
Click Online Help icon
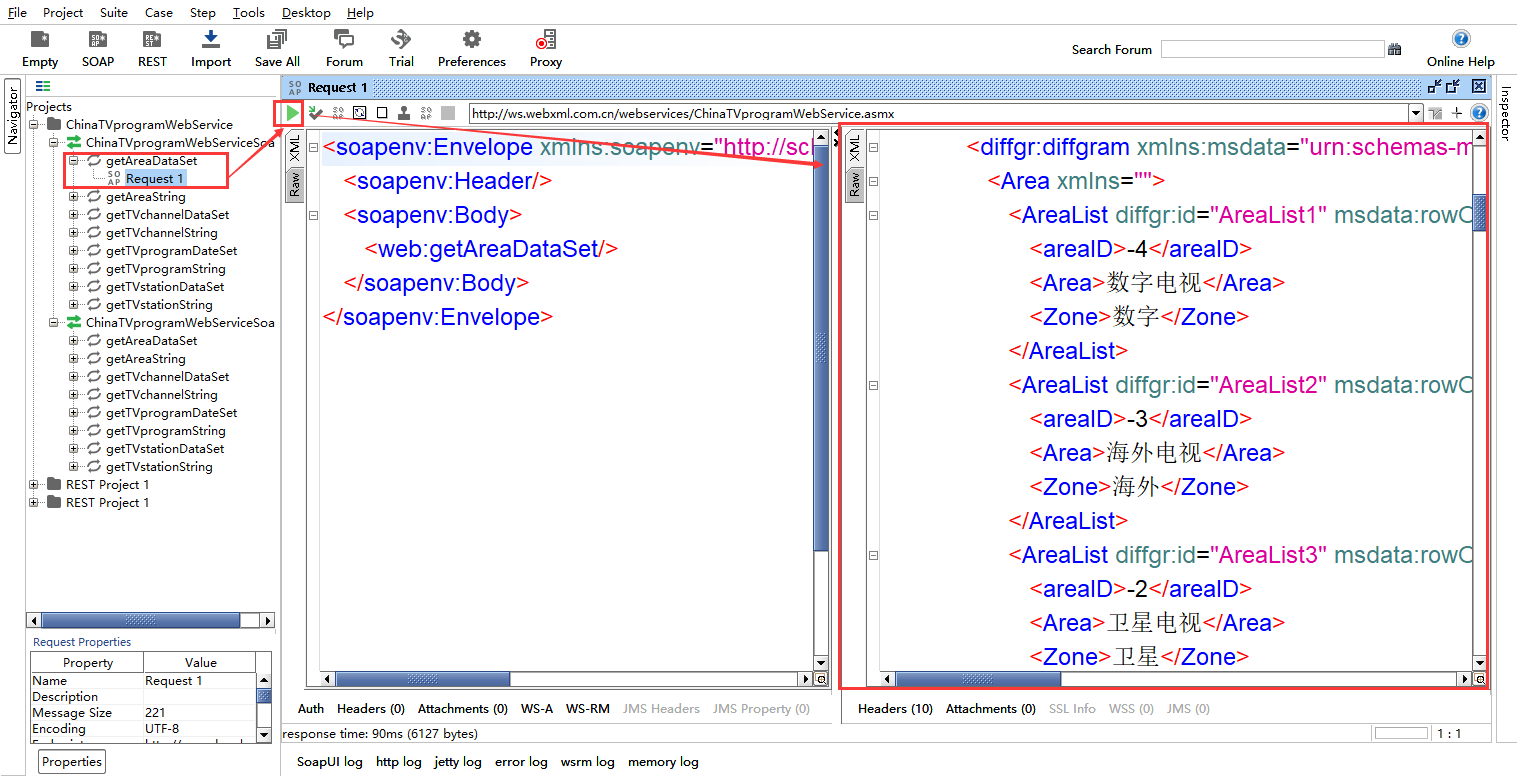click(x=1460, y=40)
